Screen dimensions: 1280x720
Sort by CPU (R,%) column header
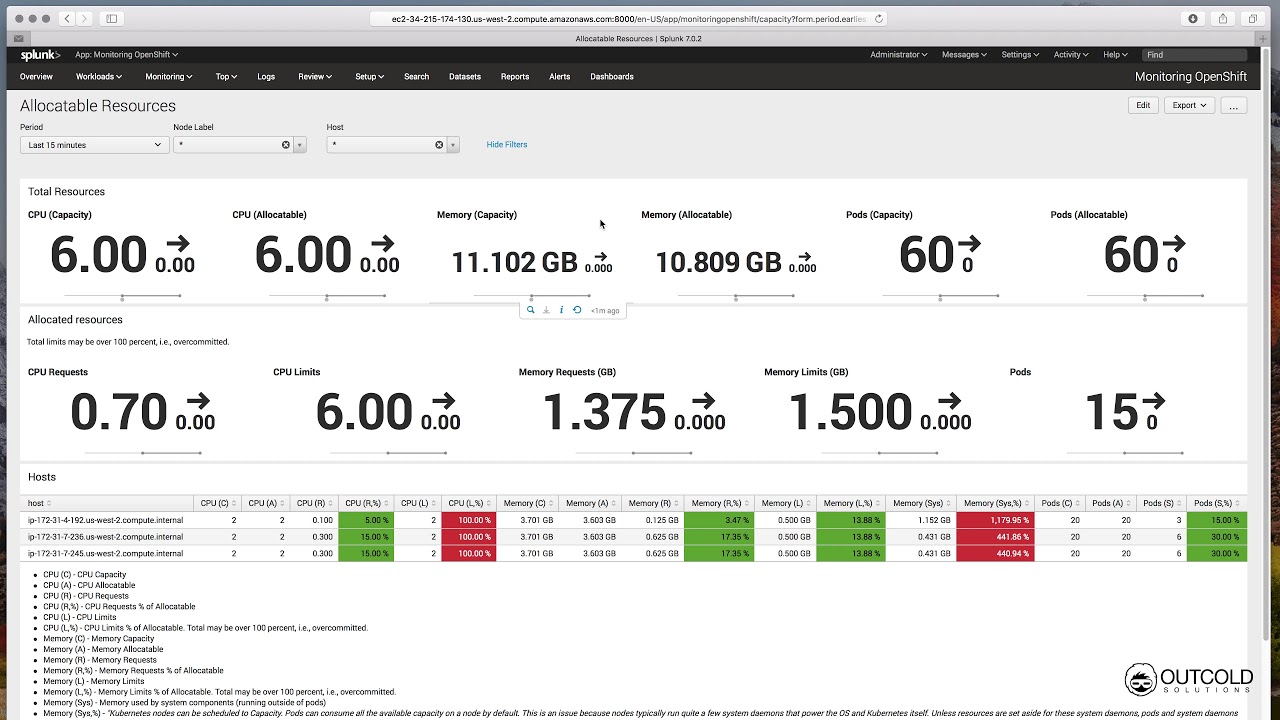tap(366, 503)
